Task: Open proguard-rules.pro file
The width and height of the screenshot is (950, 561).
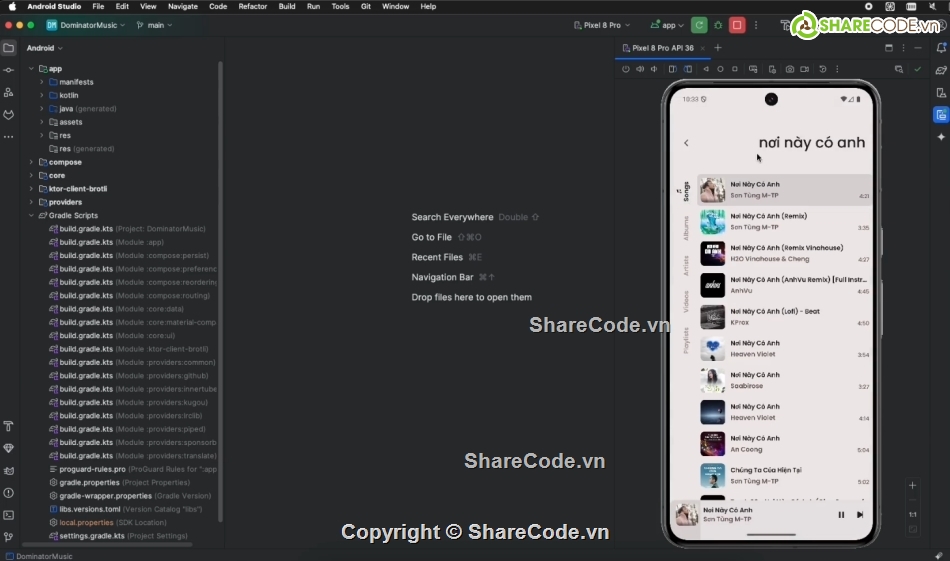Action: click(x=92, y=469)
